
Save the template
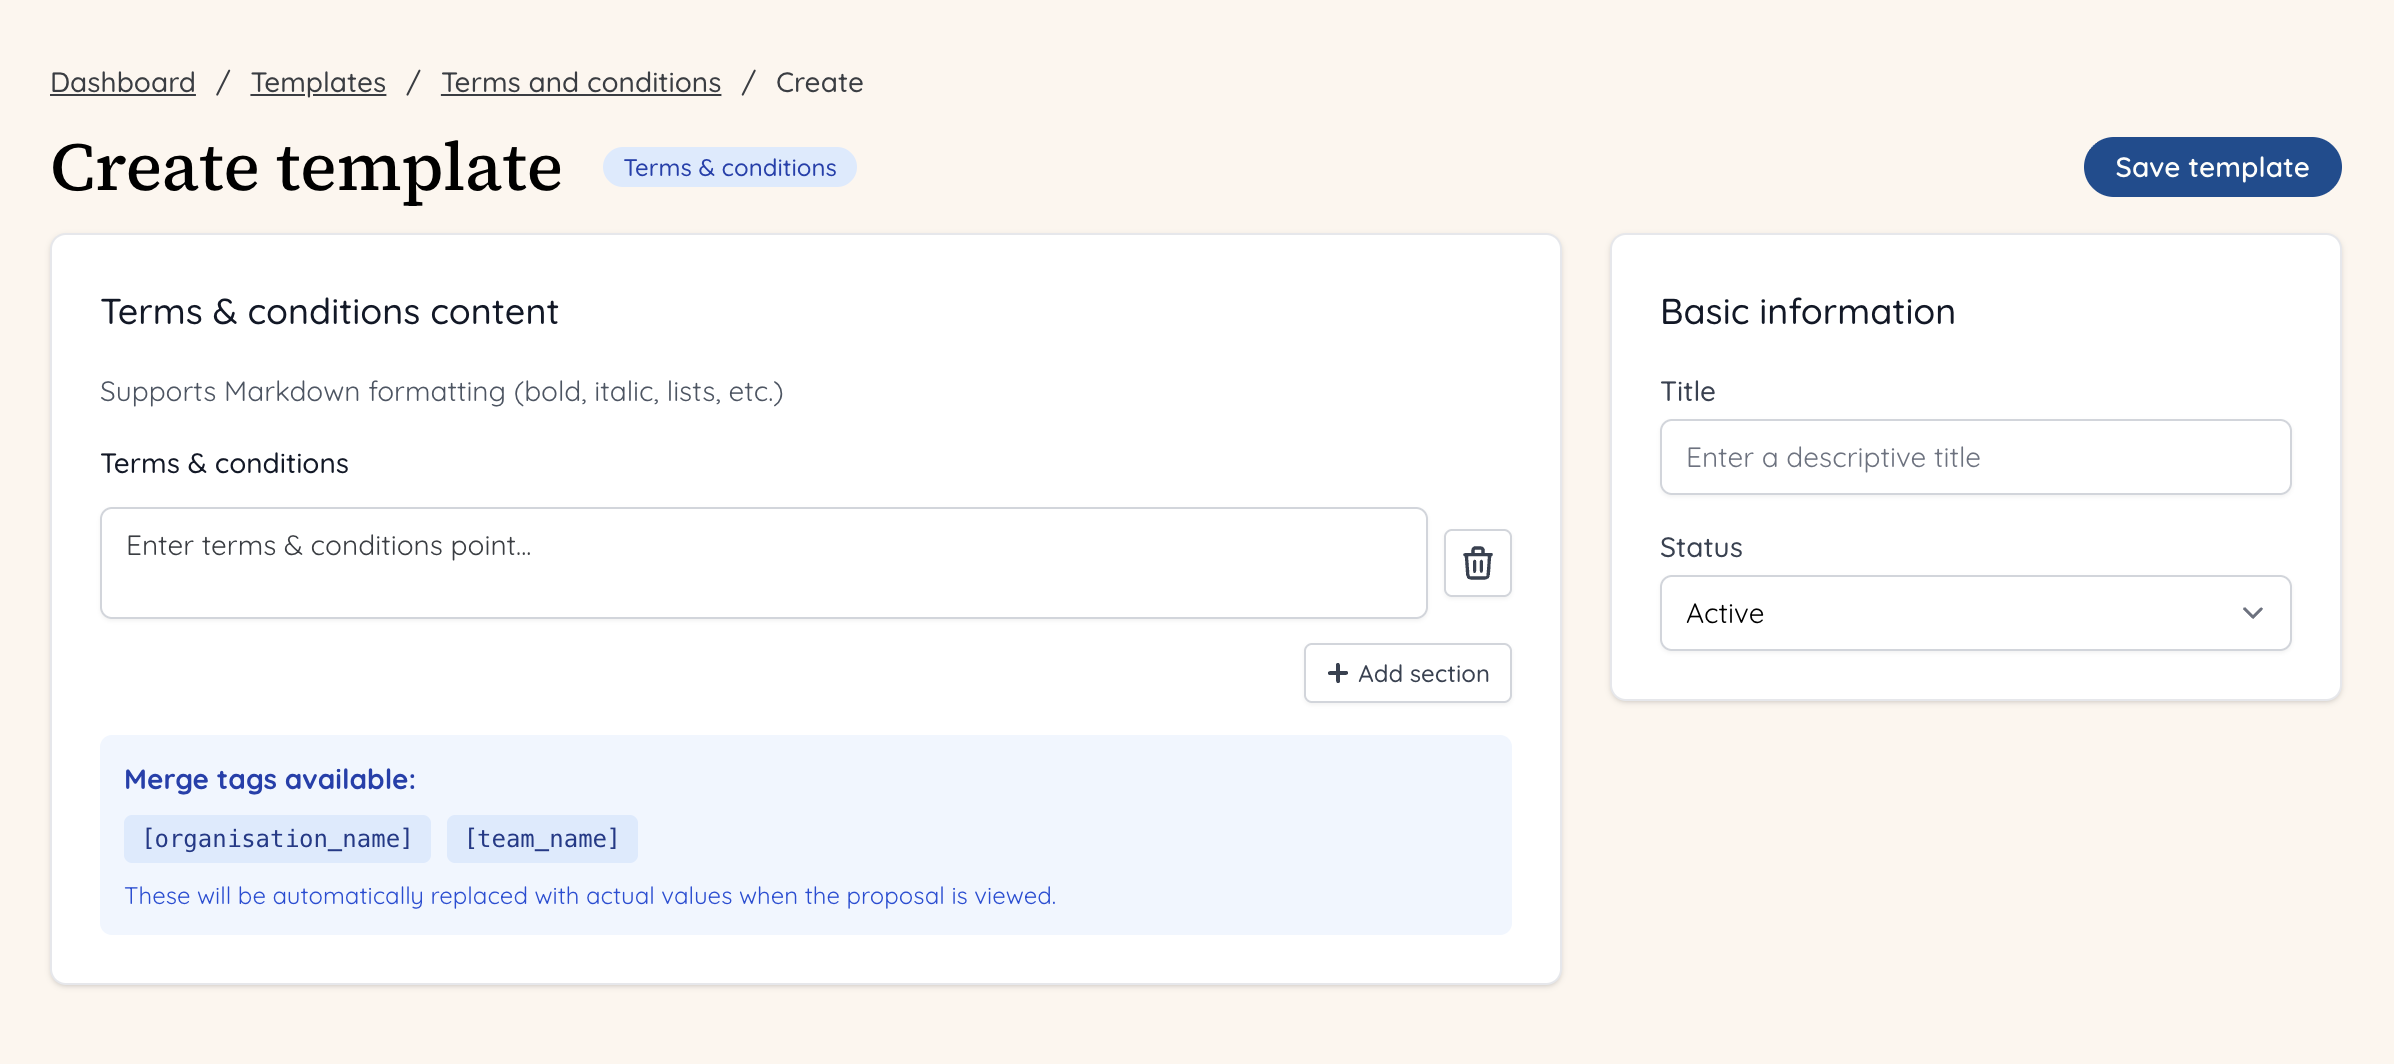click(2212, 167)
